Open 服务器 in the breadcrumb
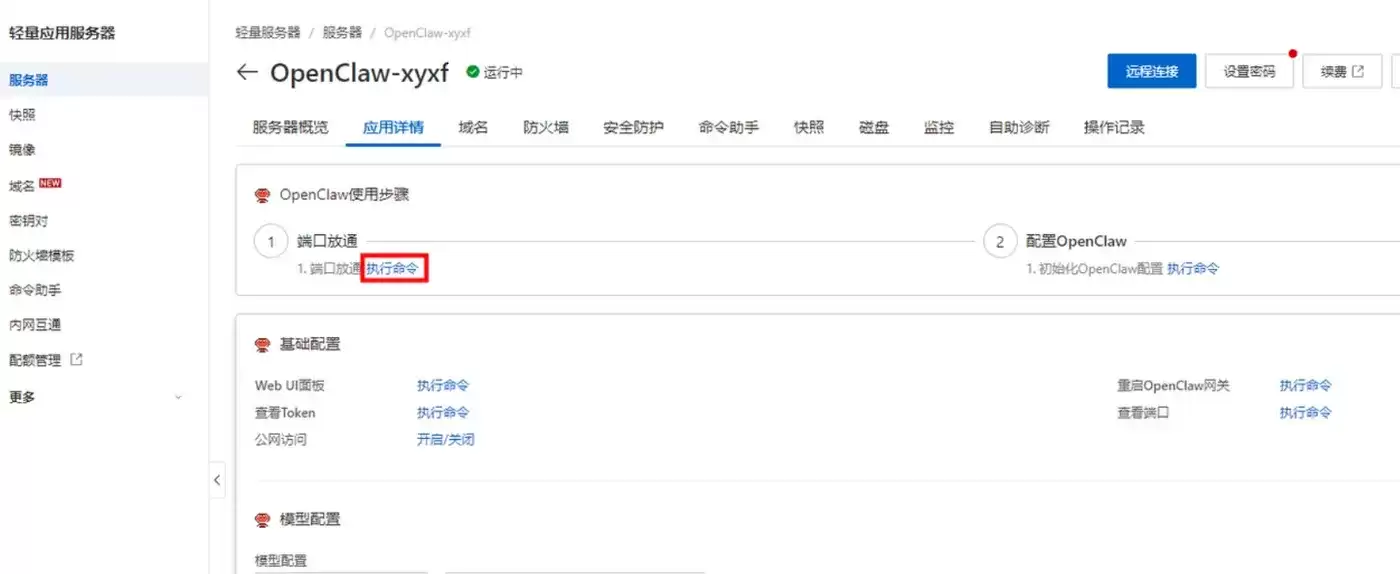 tap(342, 32)
